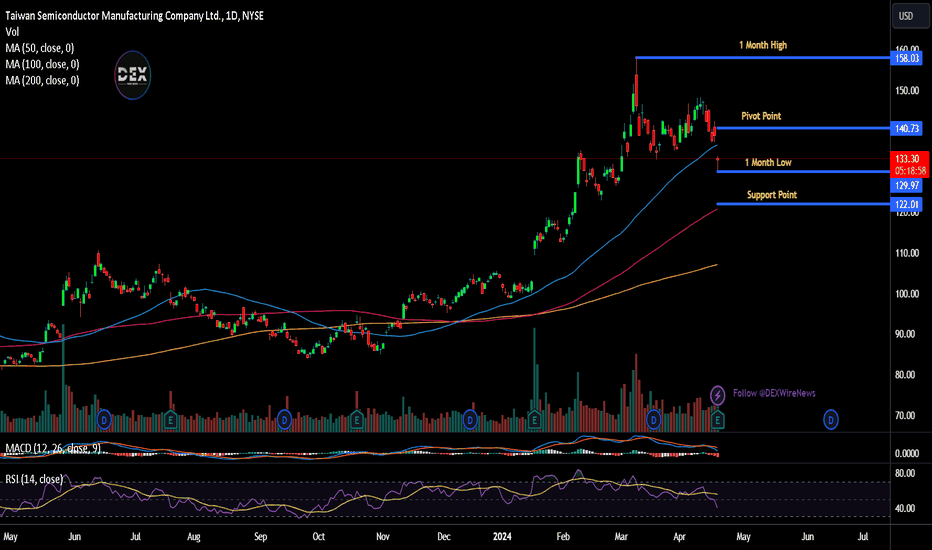
Task: Click the 1 Month High annotation text
Action: 763,45
